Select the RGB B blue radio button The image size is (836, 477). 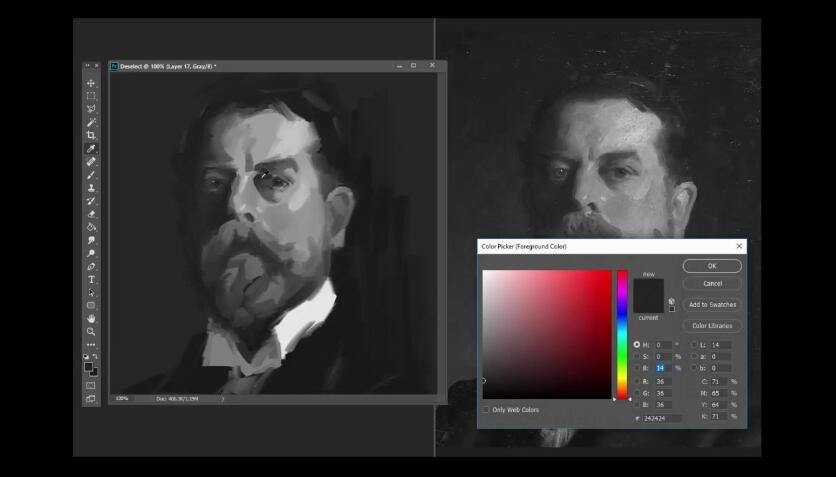click(637, 405)
